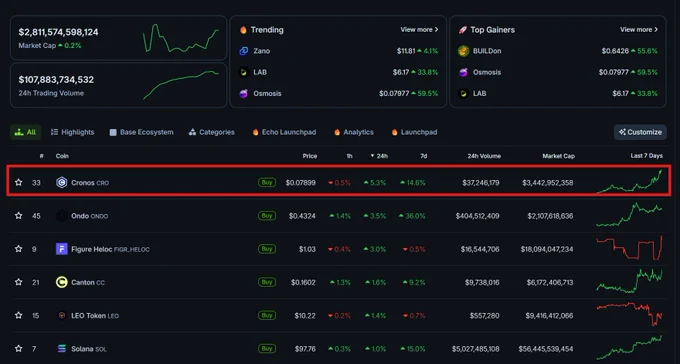Sort by the Coin column header
The image size is (680, 364).
(62, 156)
